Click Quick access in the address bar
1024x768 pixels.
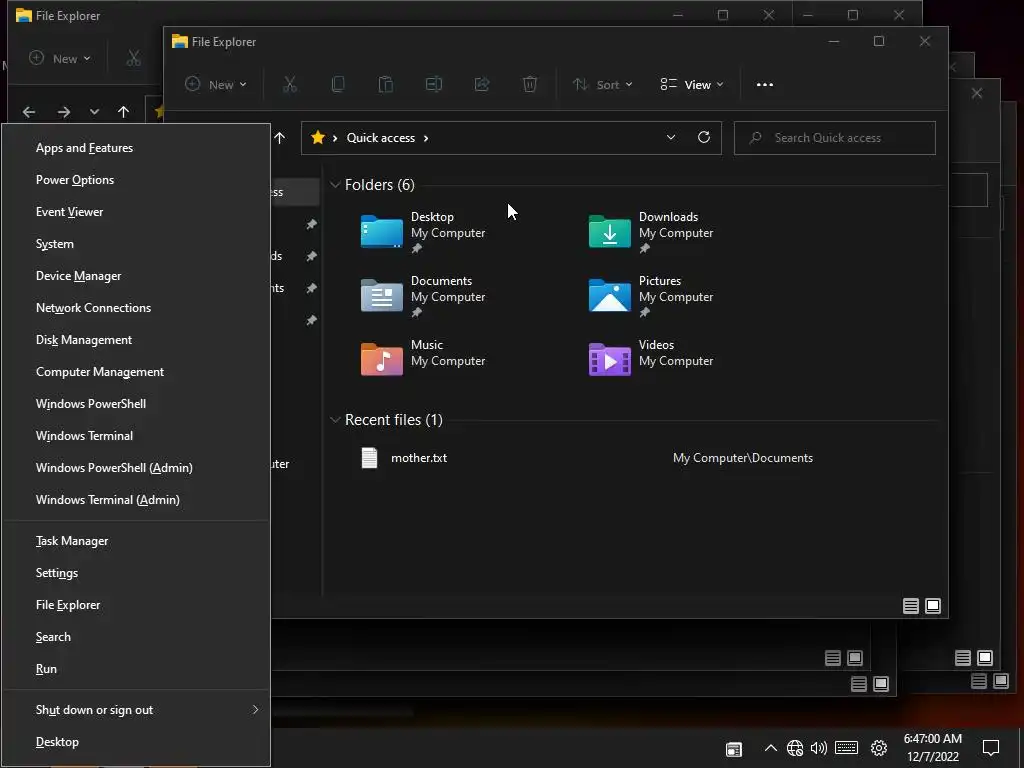pyautogui.click(x=381, y=138)
